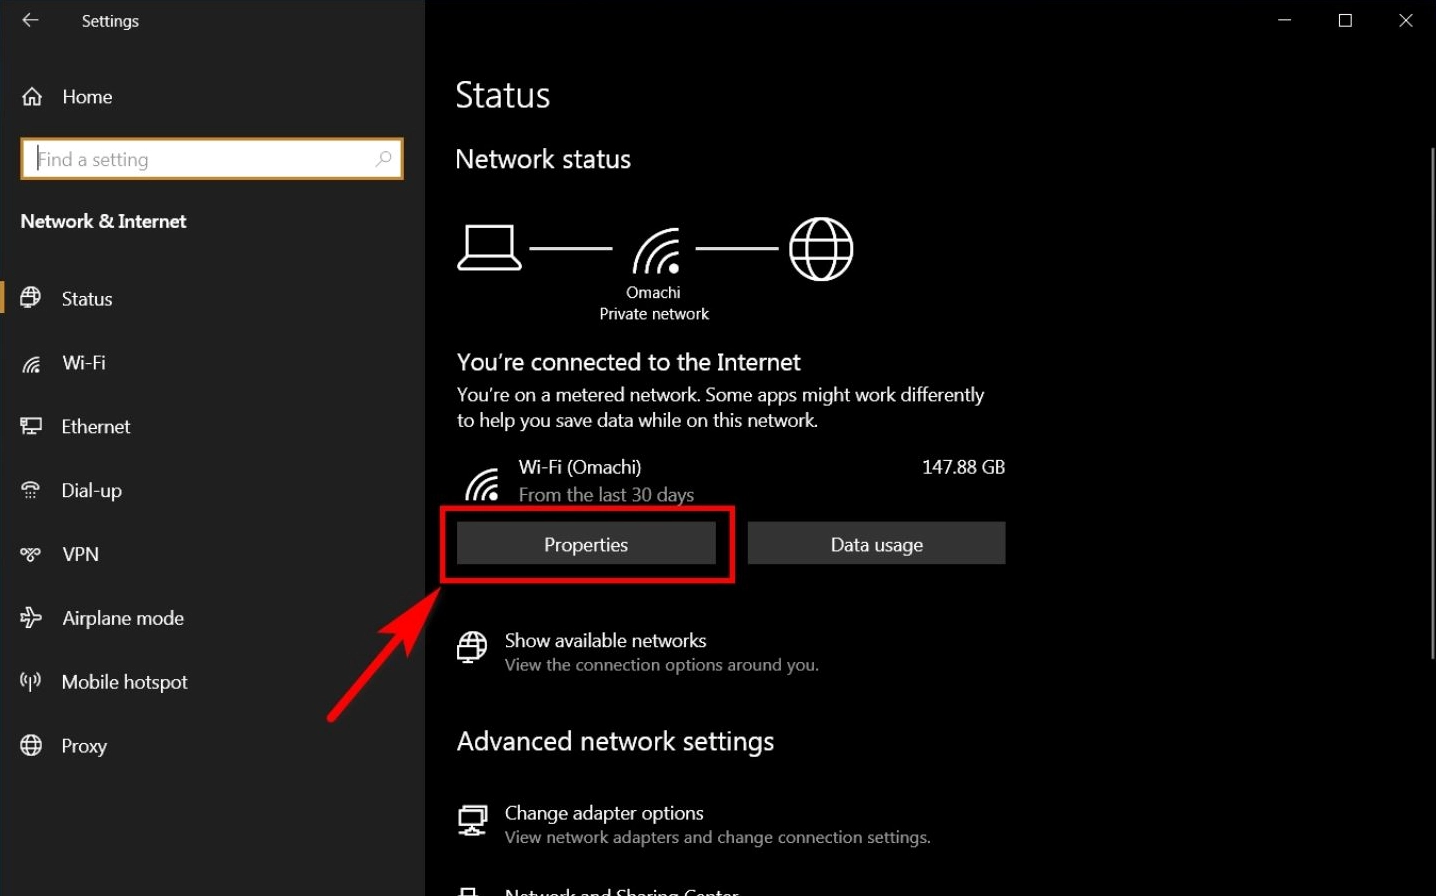Select the Dial-up phone icon
The height and width of the screenshot is (896, 1436).
point(30,490)
